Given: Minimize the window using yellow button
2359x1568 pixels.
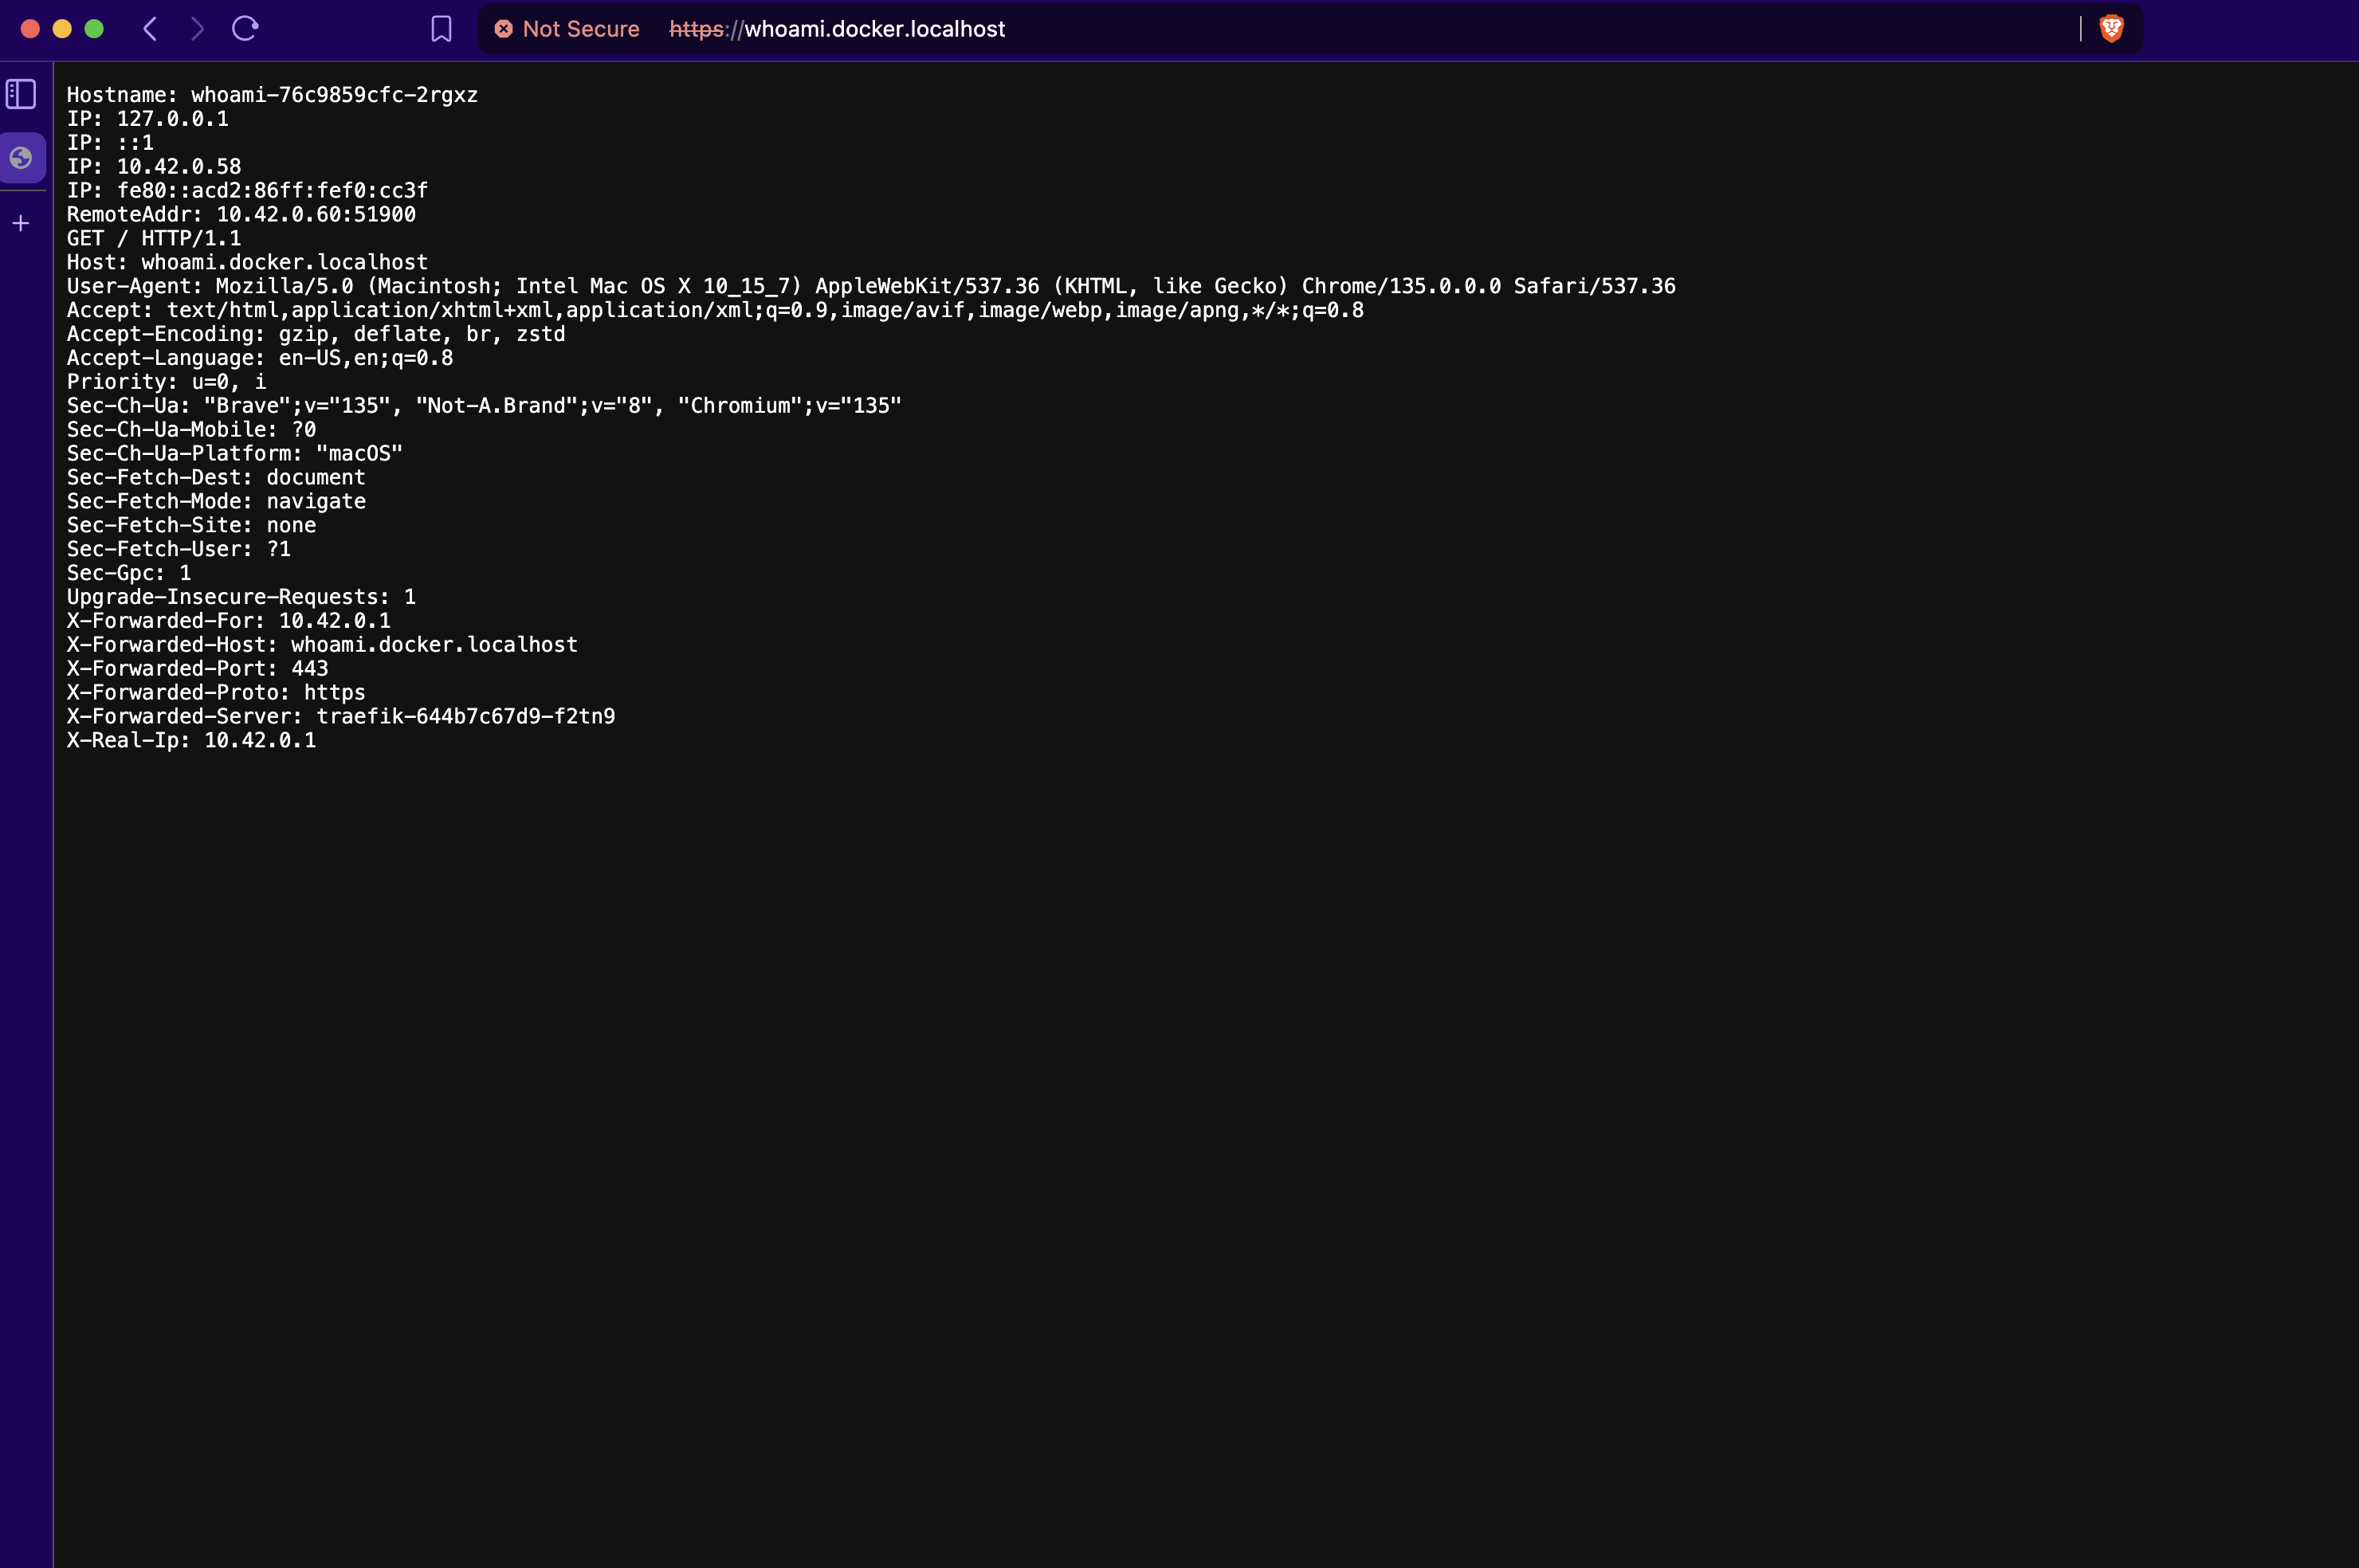Looking at the screenshot, I should point(62,29).
